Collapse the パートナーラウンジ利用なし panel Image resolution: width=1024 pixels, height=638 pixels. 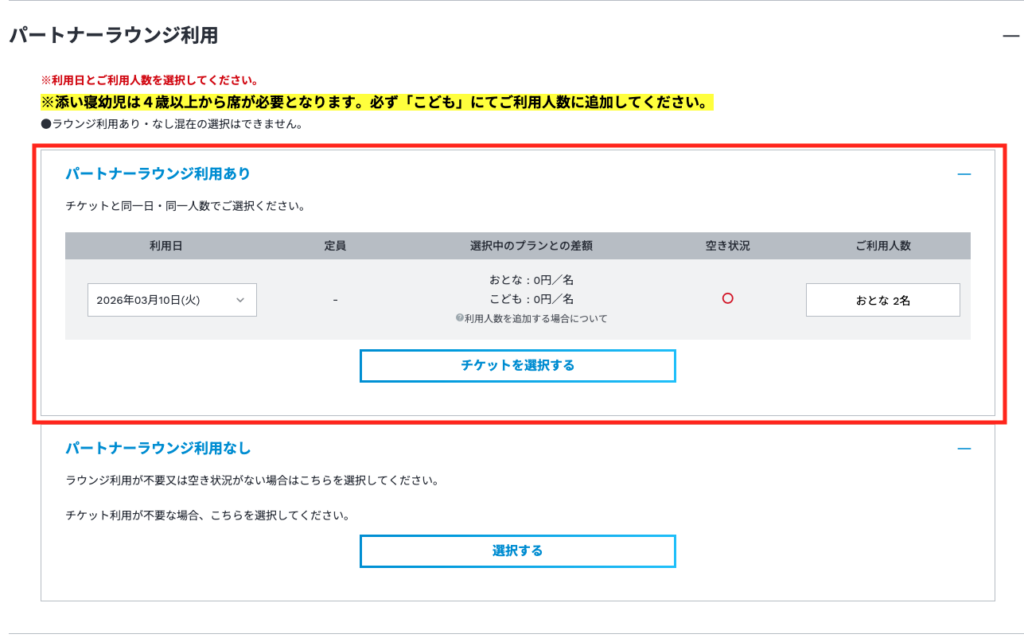[x=963, y=449]
